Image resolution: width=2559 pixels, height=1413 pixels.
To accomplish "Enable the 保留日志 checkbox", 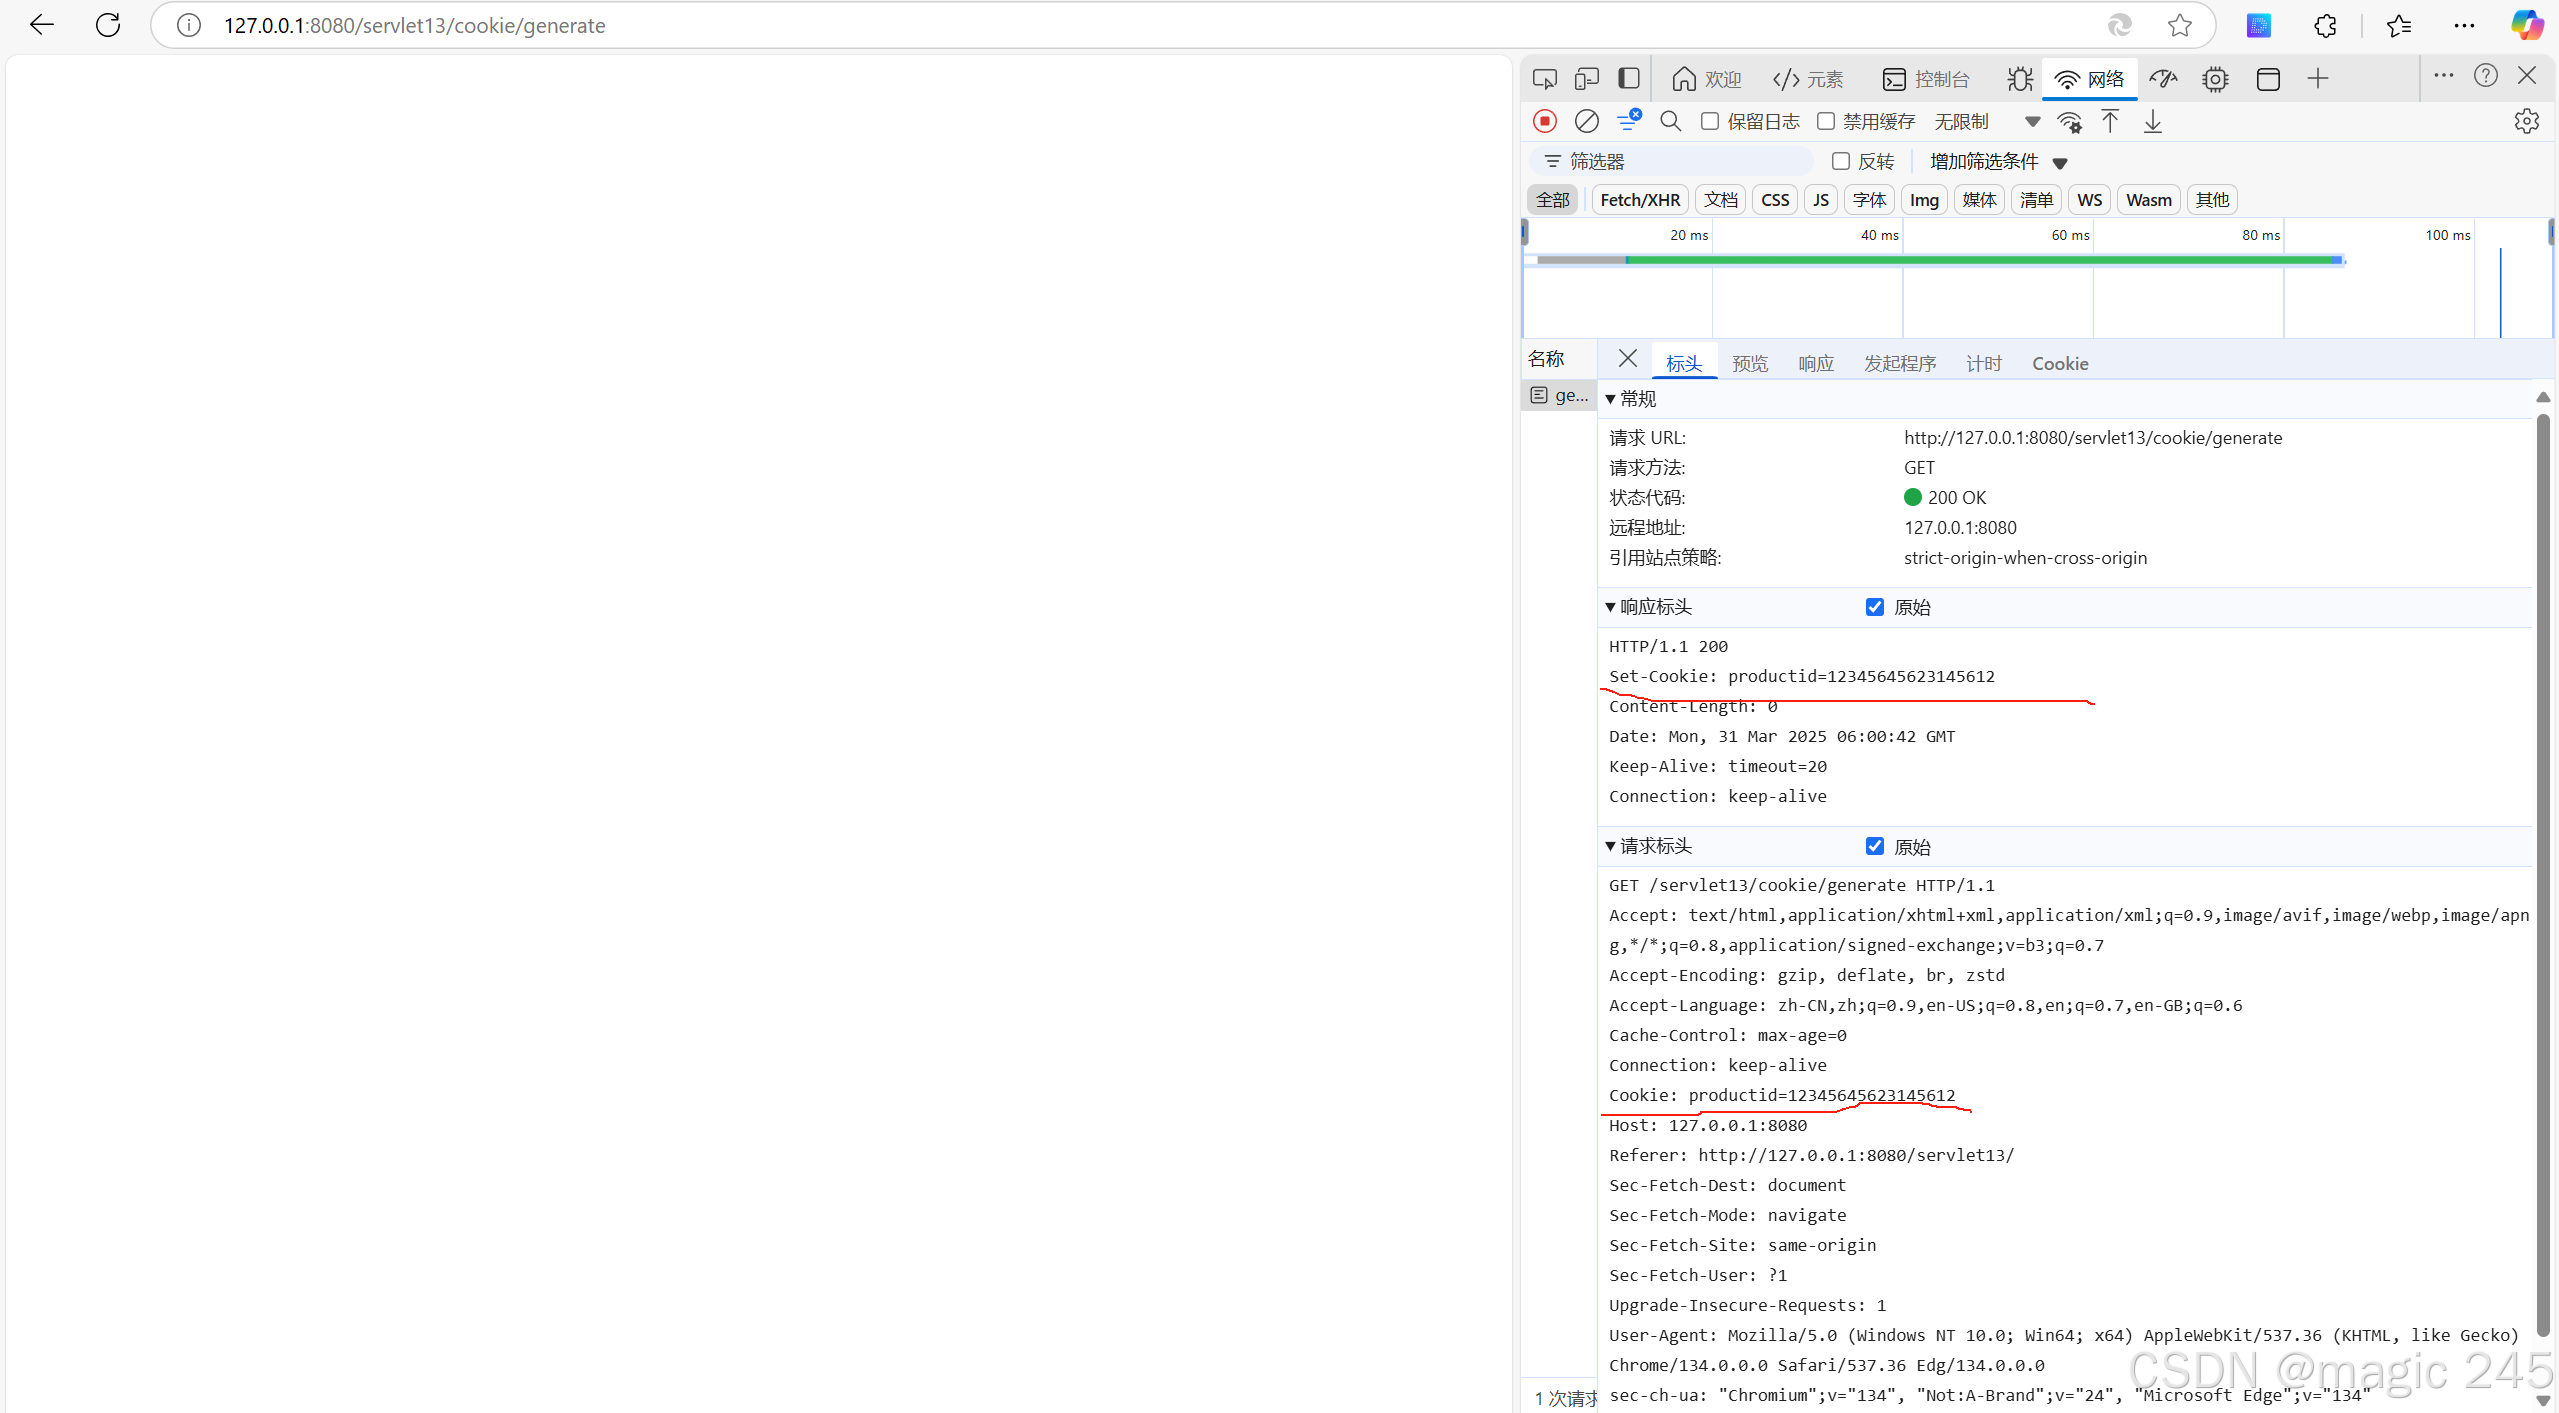I will click(1710, 121).
